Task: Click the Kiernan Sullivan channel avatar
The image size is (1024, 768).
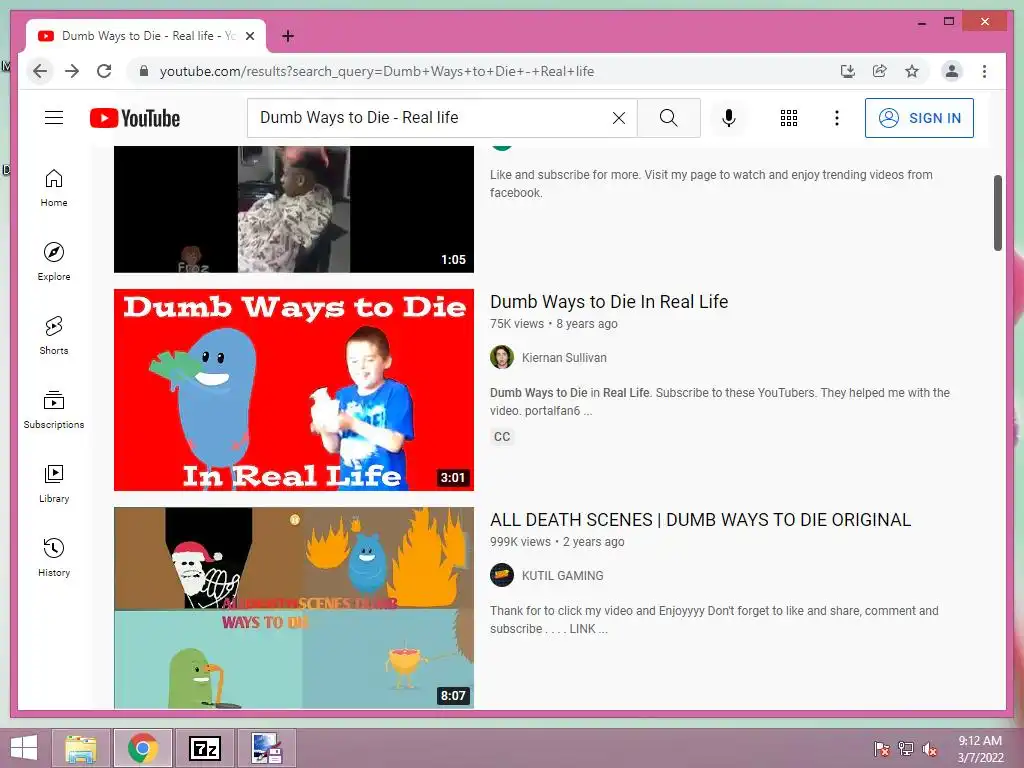Action: [x=502, y=357]
